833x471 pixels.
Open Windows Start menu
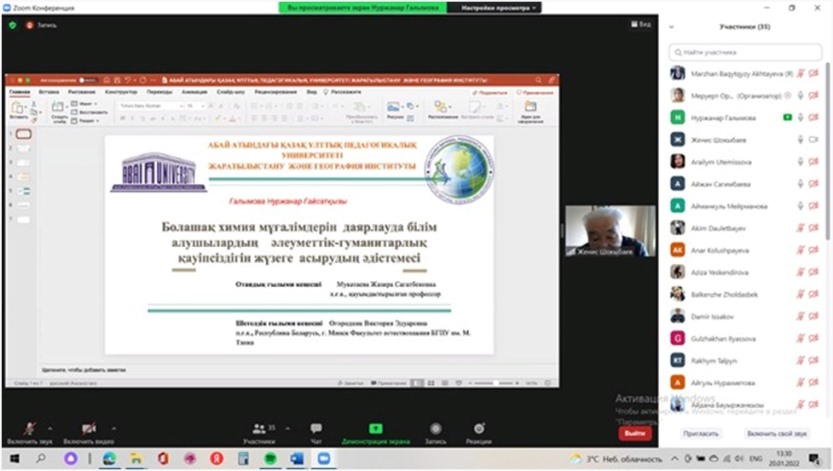pyautogui.click(x=13, y=458)
